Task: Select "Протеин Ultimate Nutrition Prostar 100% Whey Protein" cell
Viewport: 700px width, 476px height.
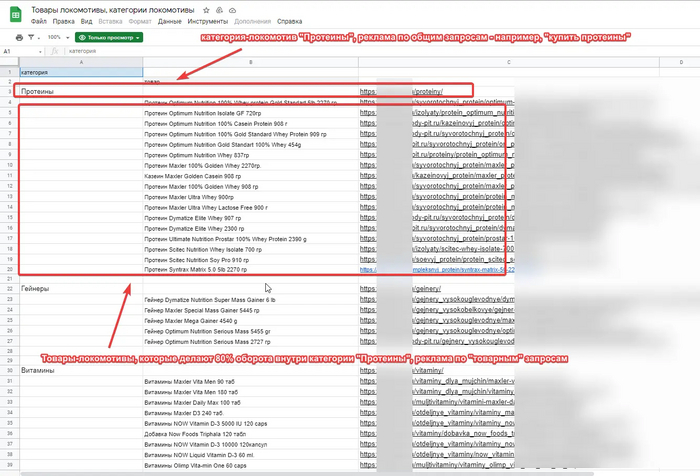Action: (x=250, y=239)
